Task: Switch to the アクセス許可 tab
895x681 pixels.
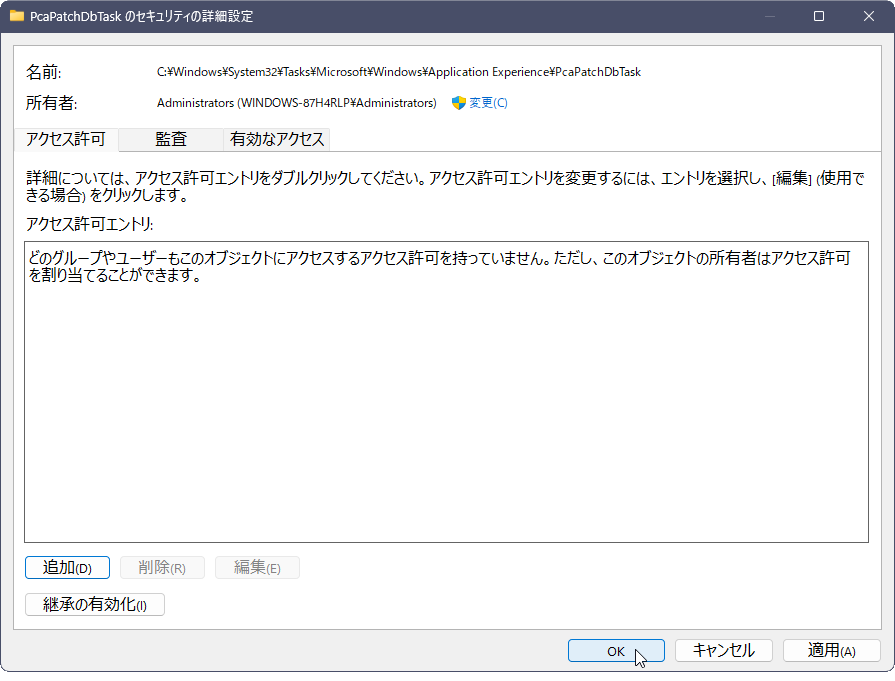Action: click(66, 139)
